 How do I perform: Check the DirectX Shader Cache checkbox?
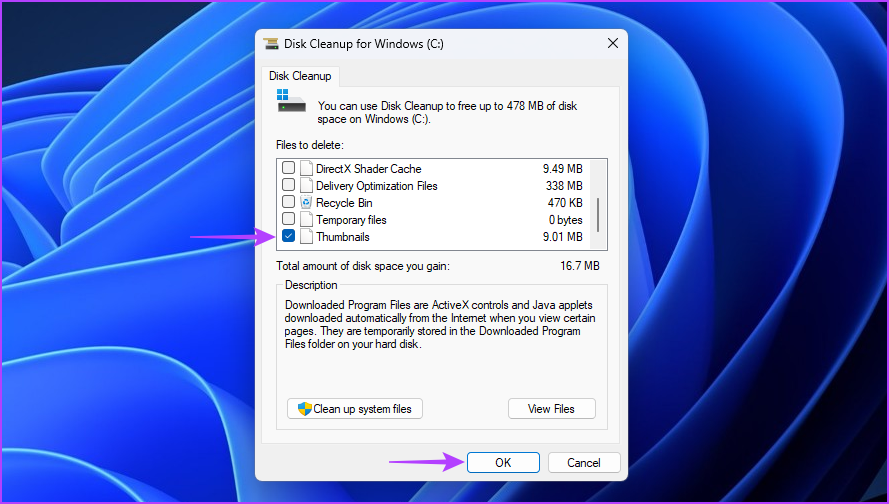pos(289,168)
